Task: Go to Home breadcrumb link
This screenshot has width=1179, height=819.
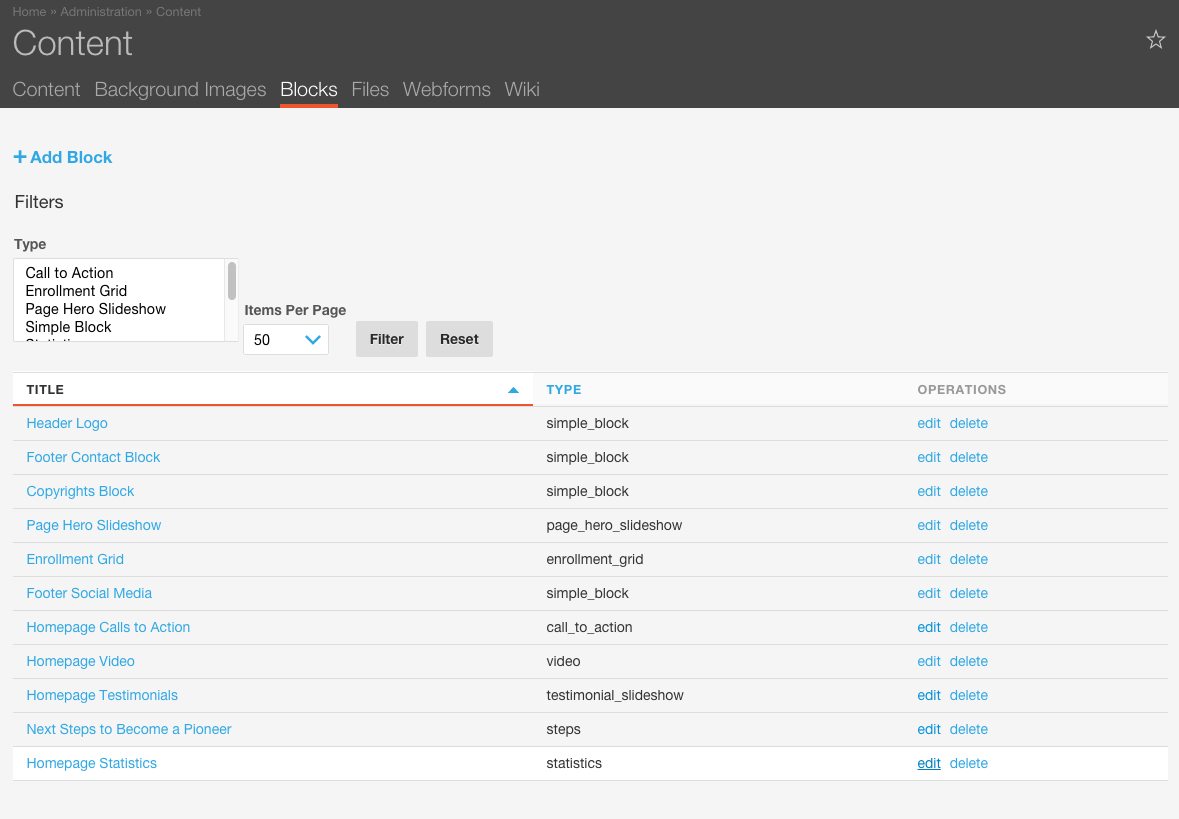Action: point(29,12)
